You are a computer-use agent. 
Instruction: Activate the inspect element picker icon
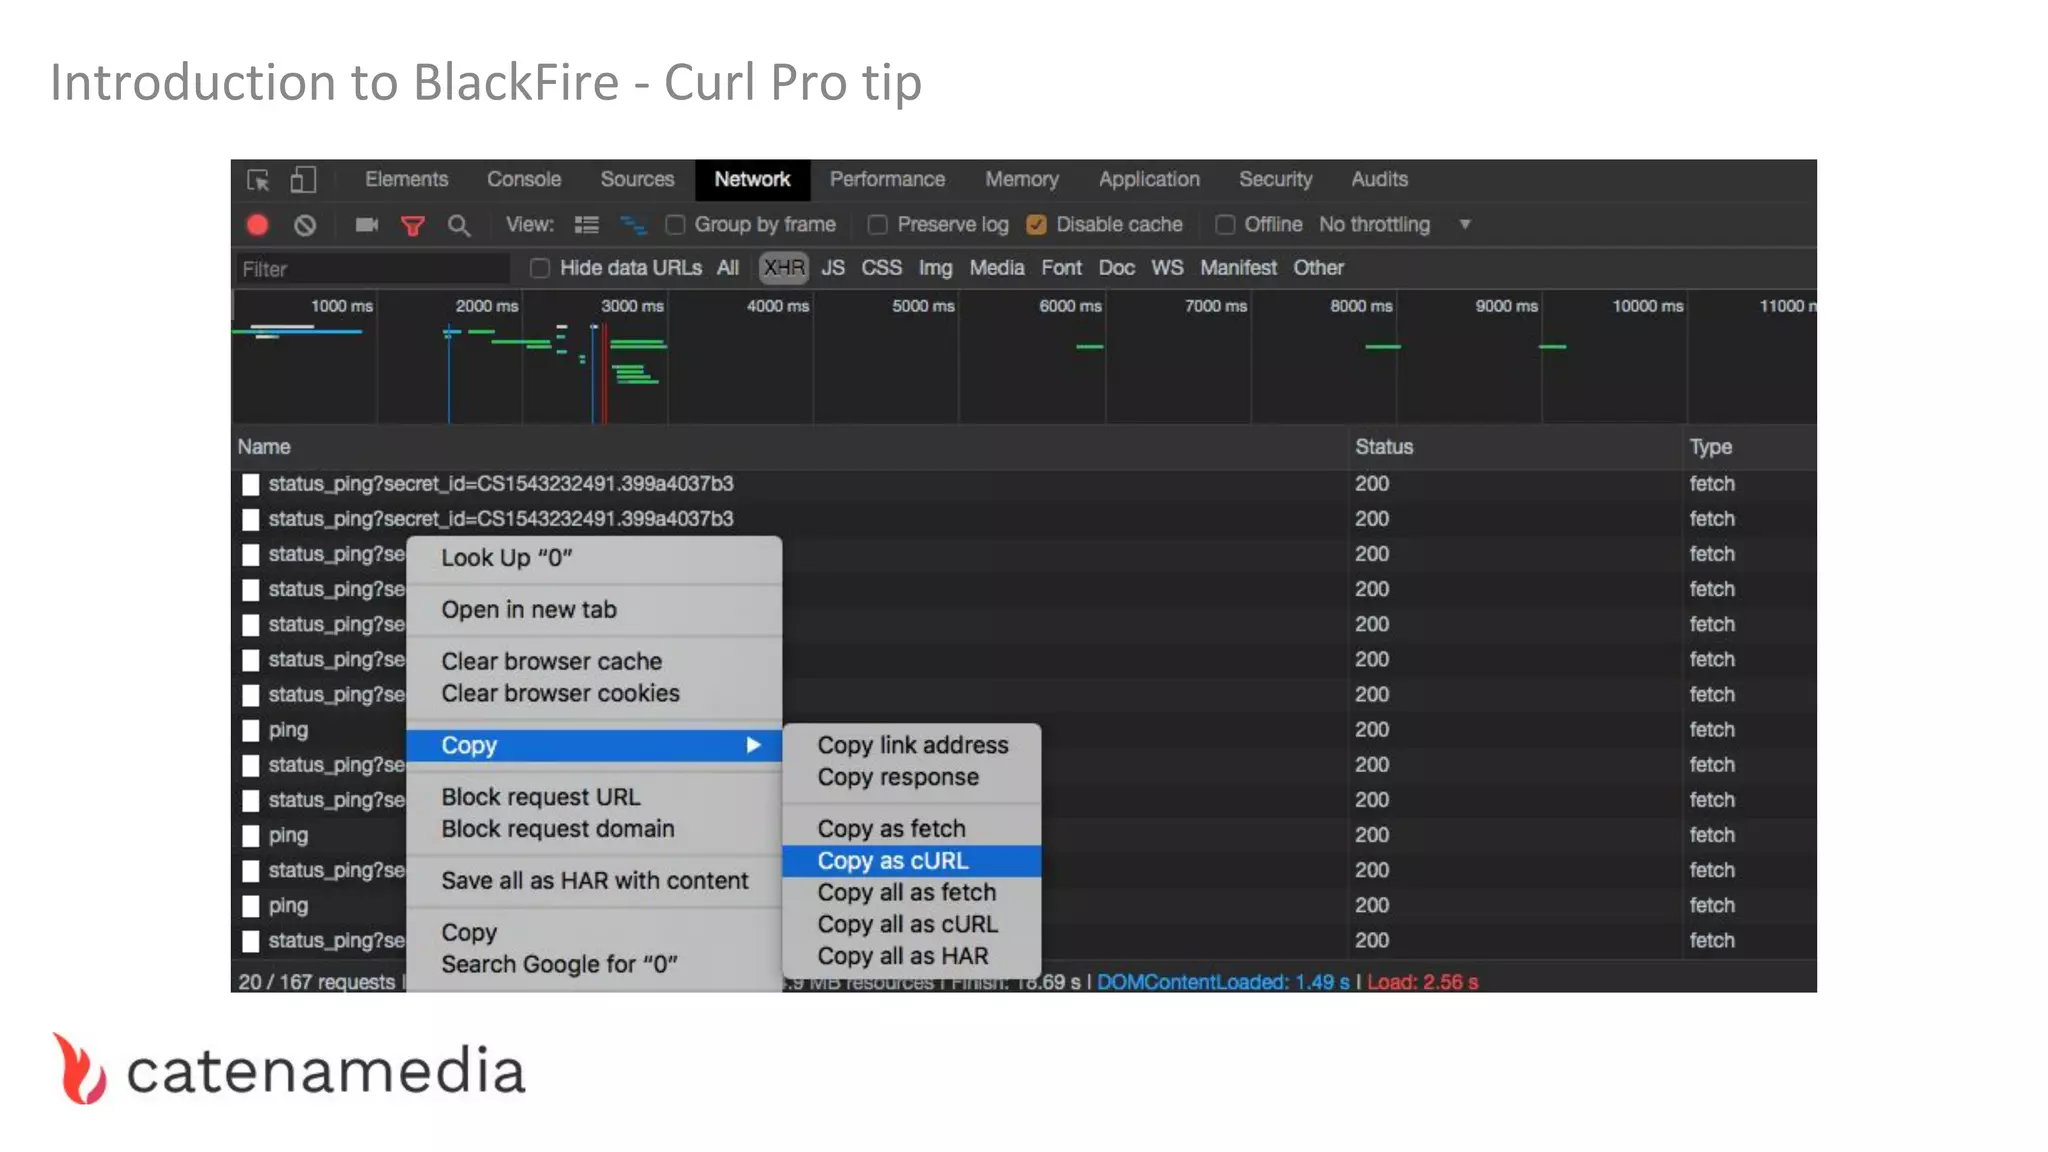coord(258,180)
